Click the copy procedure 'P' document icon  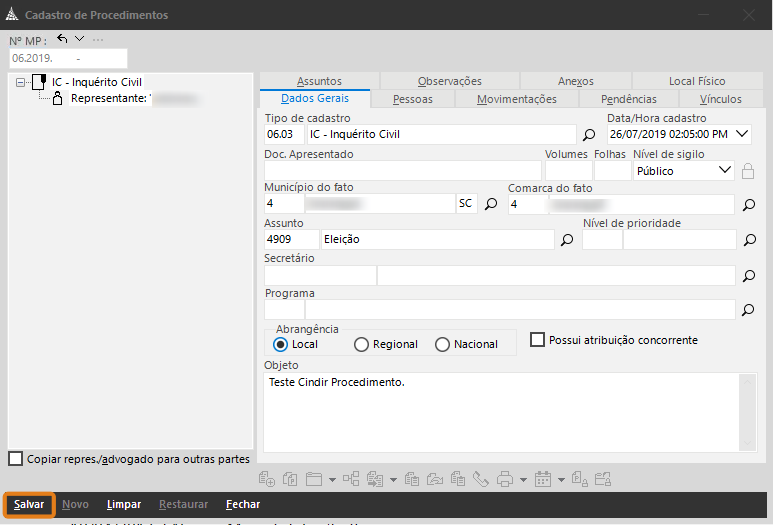290,479
